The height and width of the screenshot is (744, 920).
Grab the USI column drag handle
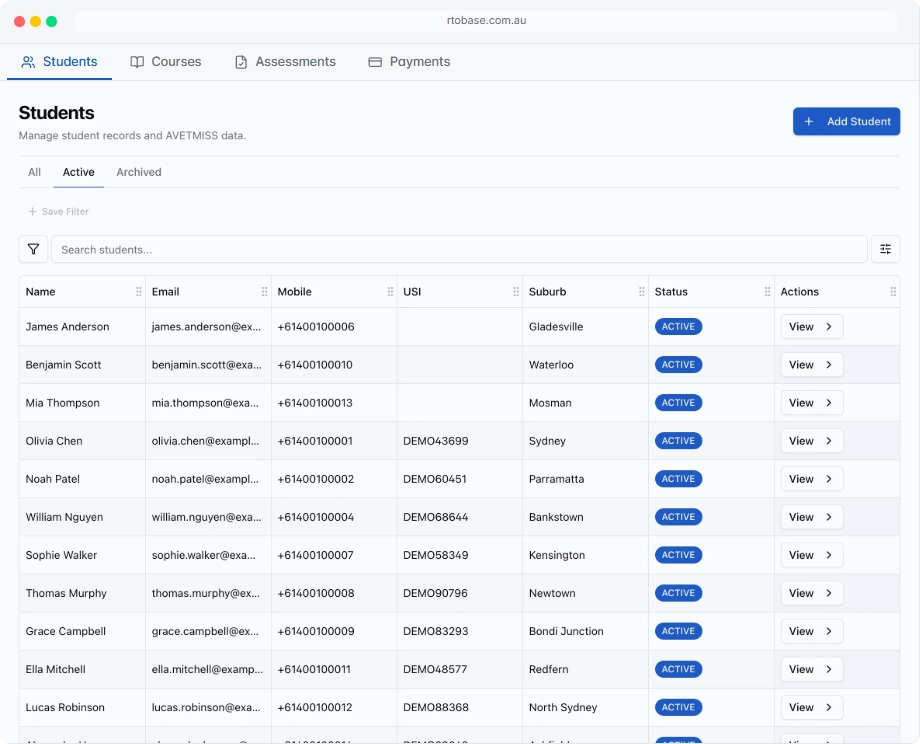pyautogui.click(x=516, y=292)
